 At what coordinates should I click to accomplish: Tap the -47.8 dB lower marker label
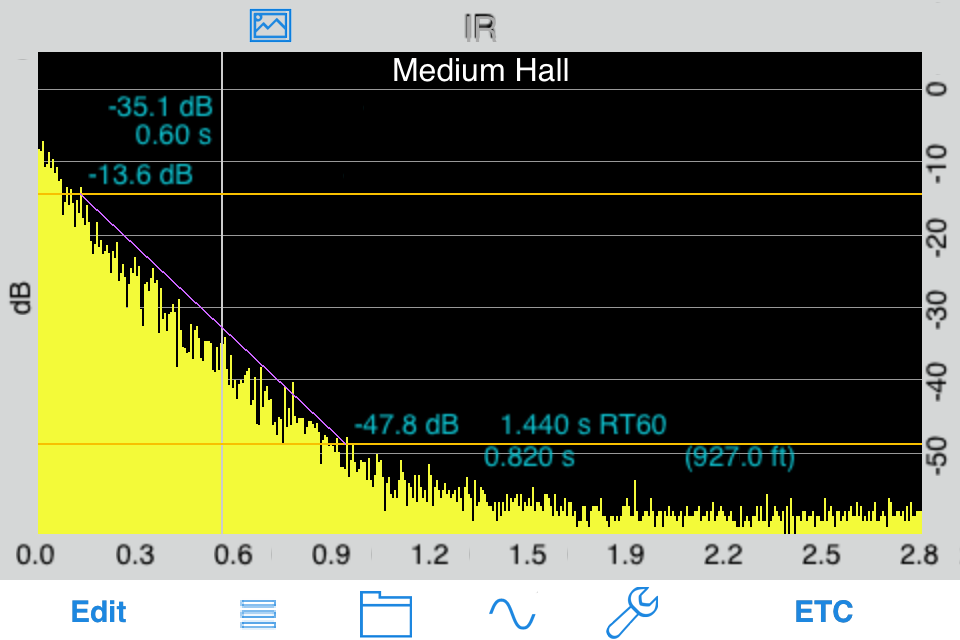pos(407,424)
